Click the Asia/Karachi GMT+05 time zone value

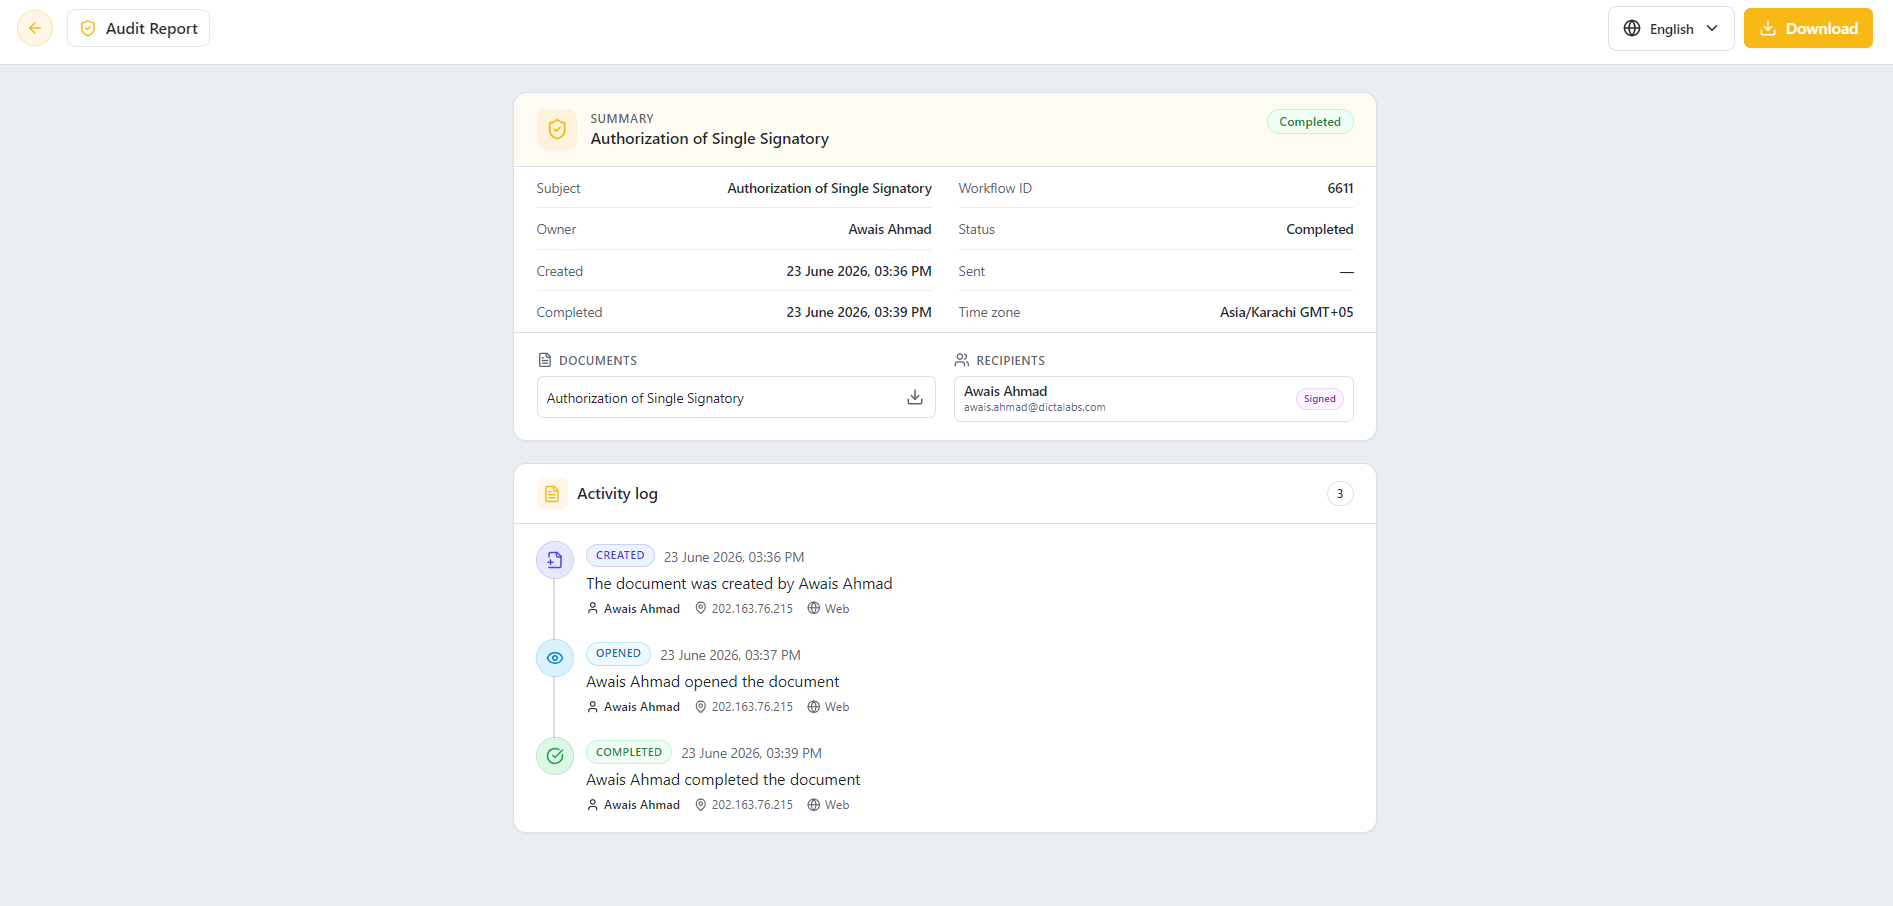coord(1286,312)
